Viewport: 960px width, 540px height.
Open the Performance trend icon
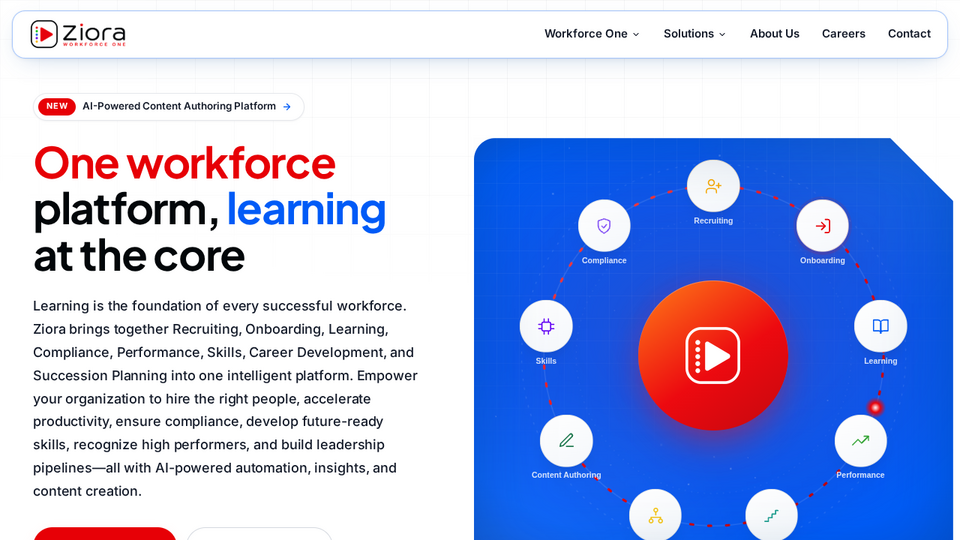[860, 441]
